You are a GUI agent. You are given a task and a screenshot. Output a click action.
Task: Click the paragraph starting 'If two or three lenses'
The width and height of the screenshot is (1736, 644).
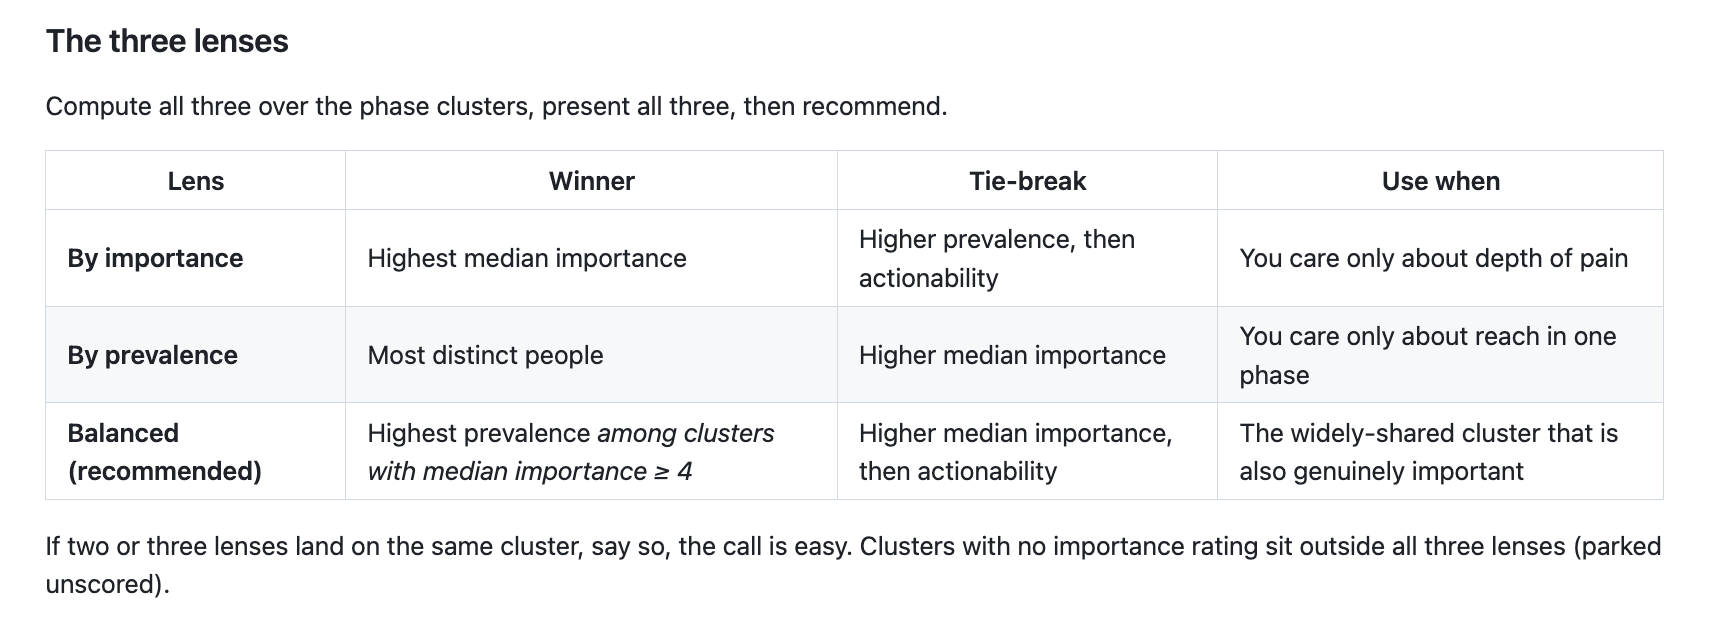pyautogui.click(x=853, y=565)
